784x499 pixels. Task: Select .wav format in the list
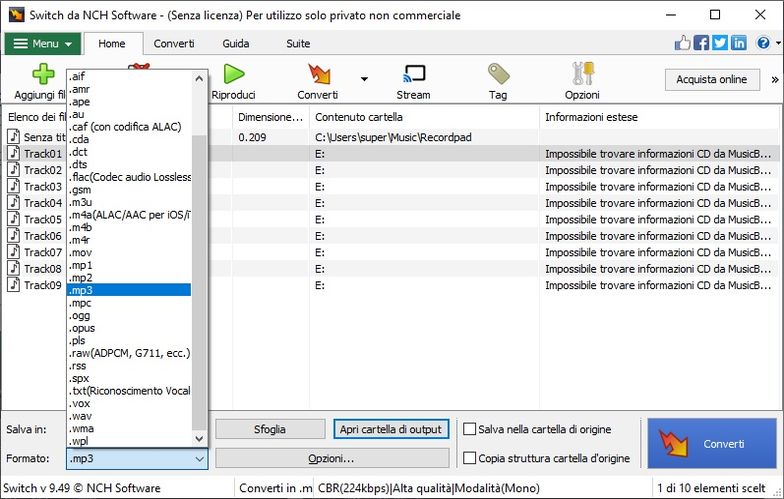click(x=129, y=416)
